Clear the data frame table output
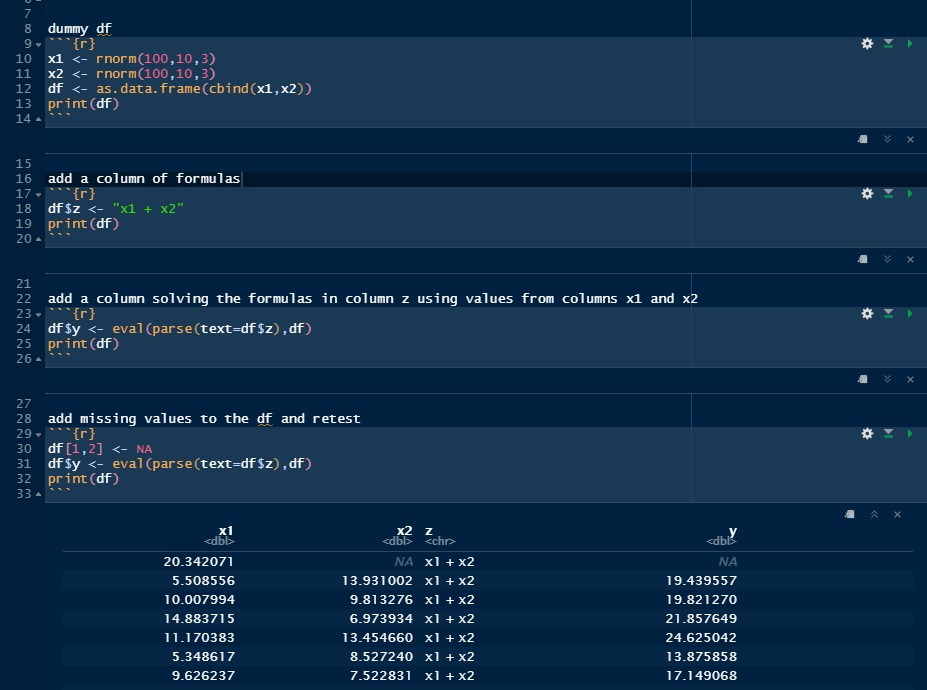 pyautogui.click(x=897, y=514)
